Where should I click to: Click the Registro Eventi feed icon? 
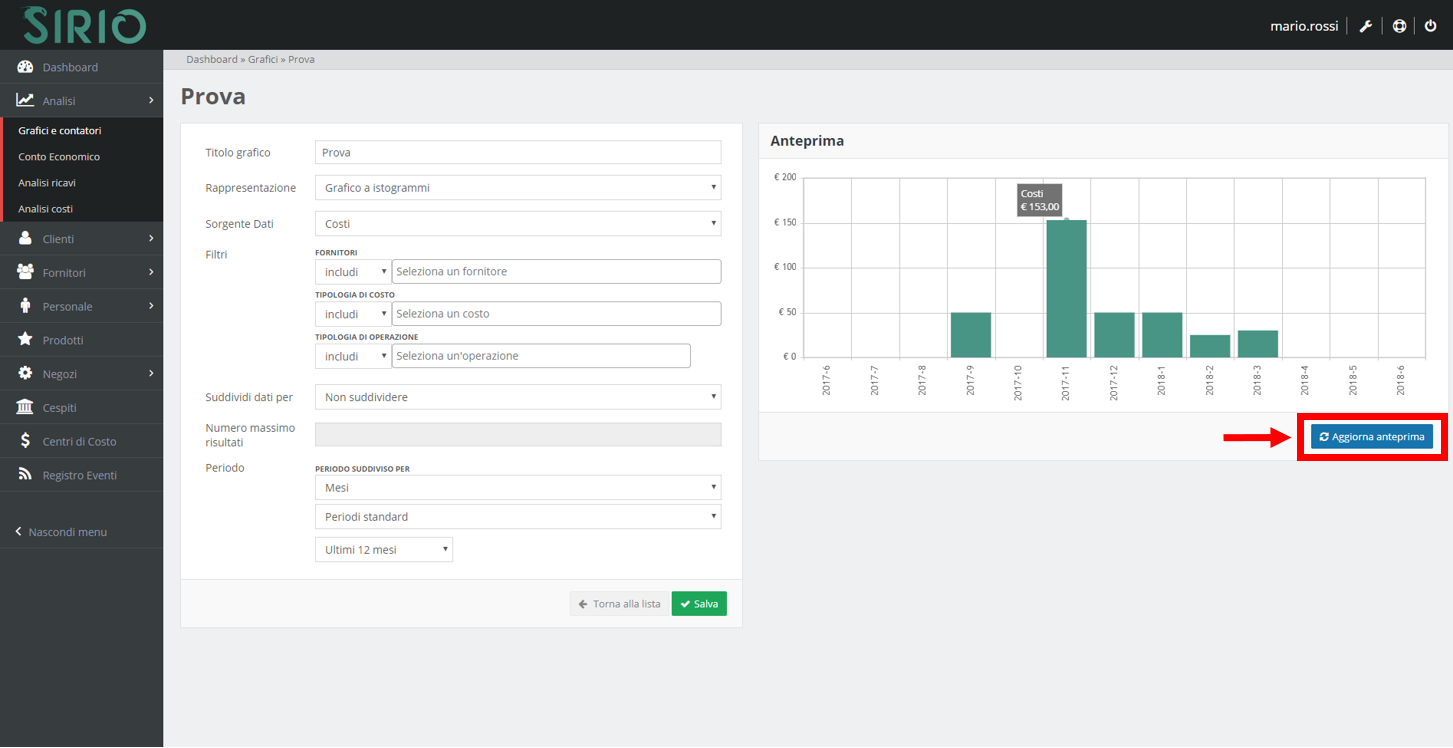(x=26, y=475)
